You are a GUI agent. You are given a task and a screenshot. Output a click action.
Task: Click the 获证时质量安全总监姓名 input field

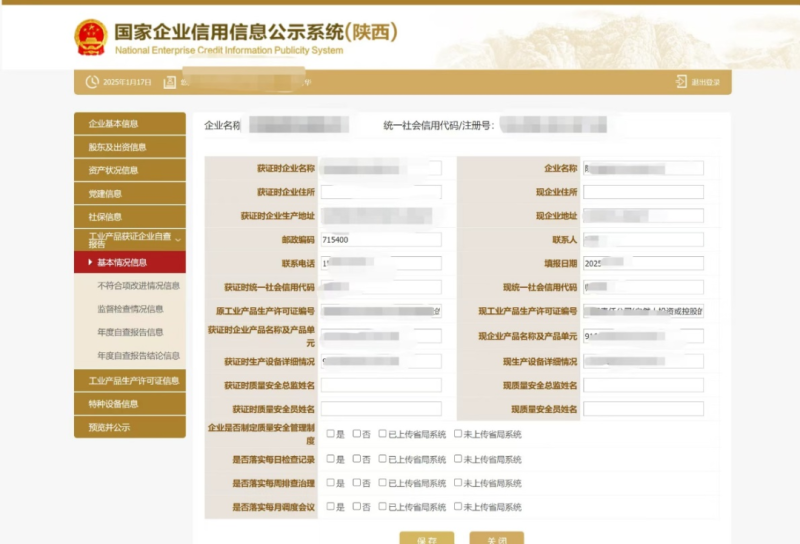pyautogui.click(x=381, y=385)
